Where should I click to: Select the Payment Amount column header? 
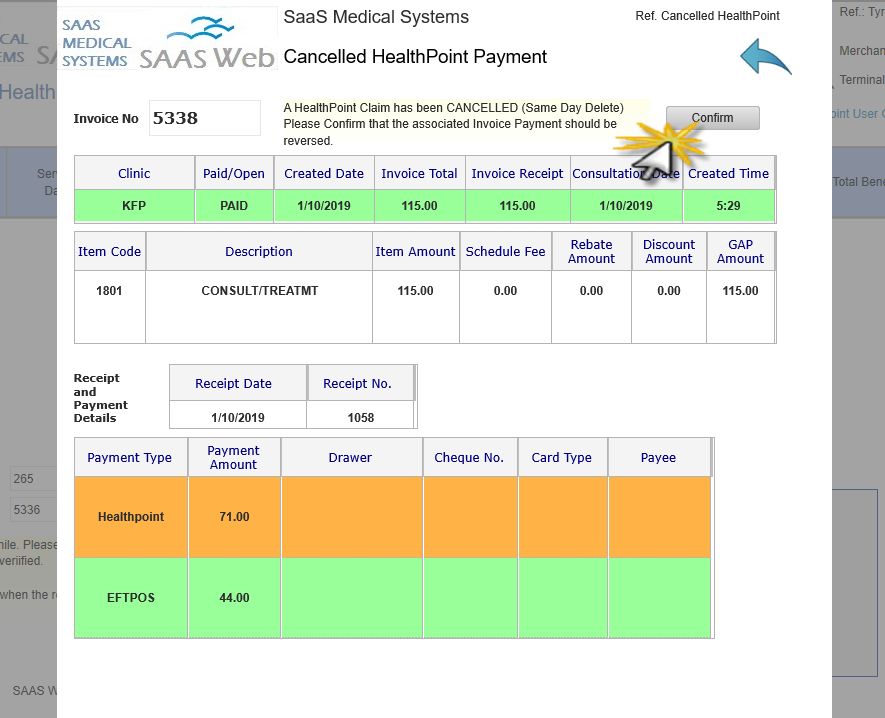coord(234,457)
